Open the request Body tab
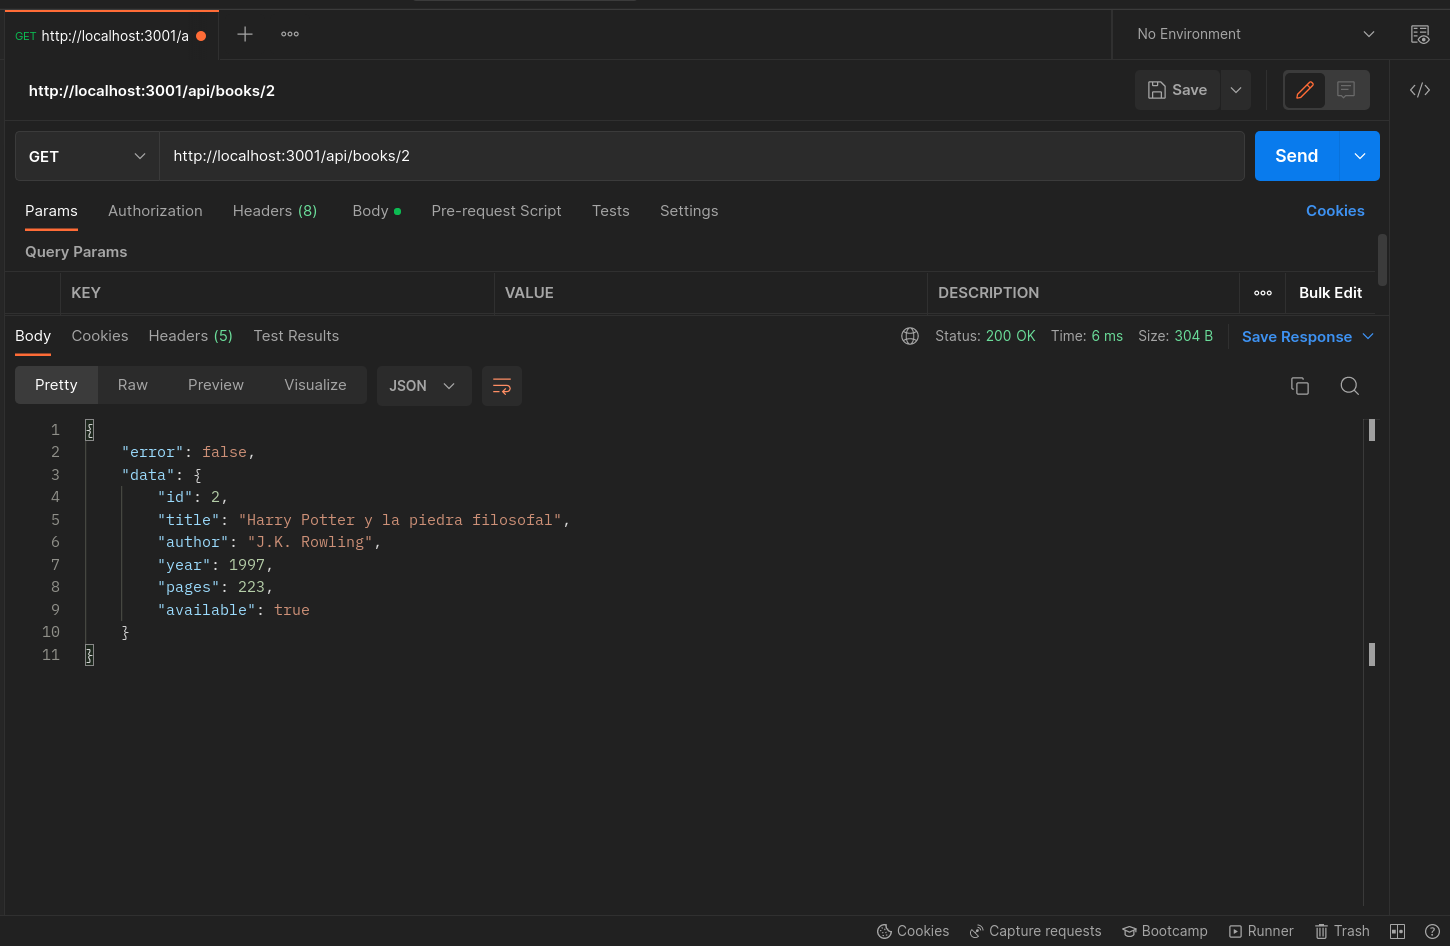The width and height of the screenshot is (1450, 946). click(376, 211)
